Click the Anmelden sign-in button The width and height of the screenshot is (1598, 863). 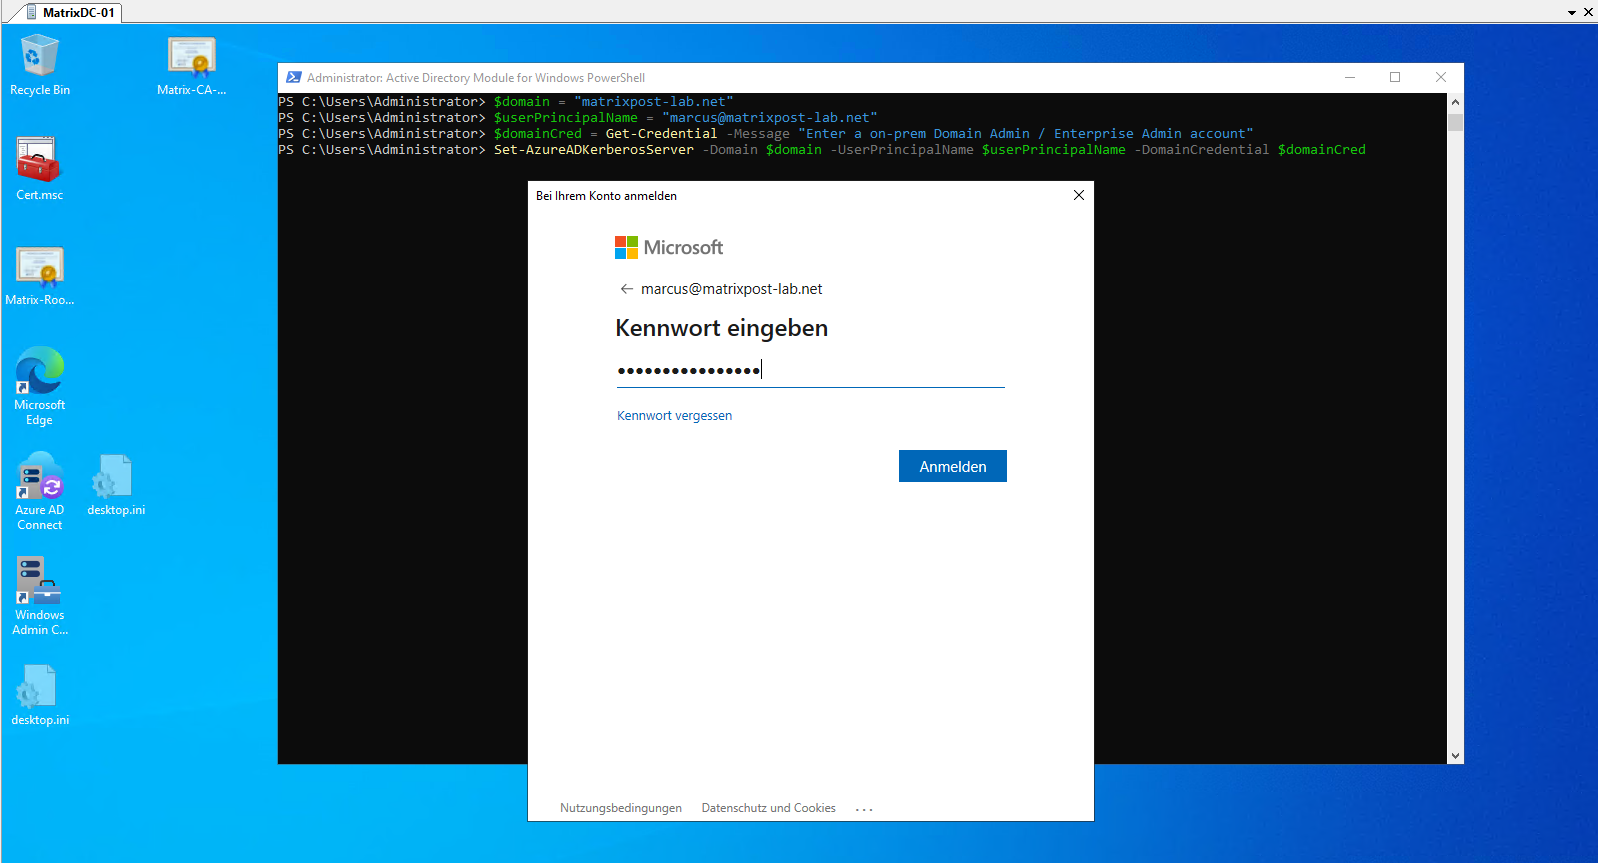tap(952, 466)
